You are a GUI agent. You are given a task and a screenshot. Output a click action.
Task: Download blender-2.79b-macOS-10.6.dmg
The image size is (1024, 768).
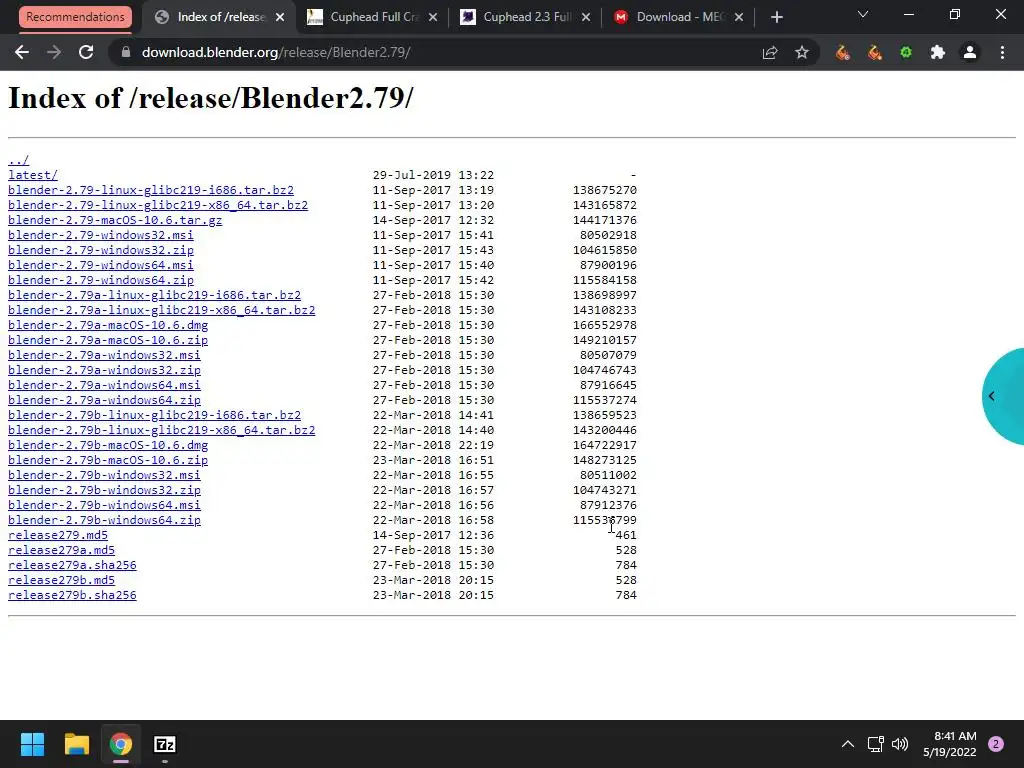tap(108, 445)
